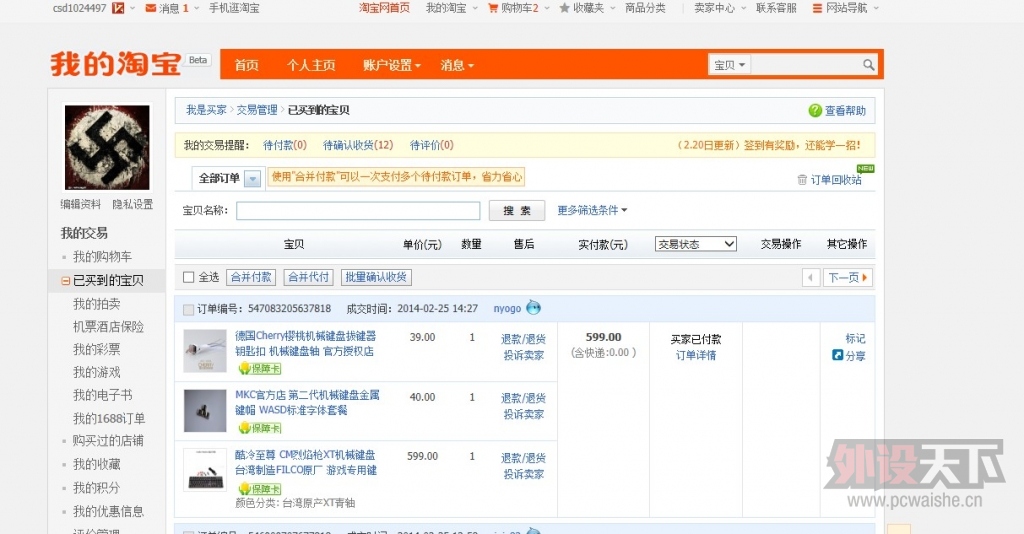
Task: Click the 搜索 button
Action: click(517, 210)
